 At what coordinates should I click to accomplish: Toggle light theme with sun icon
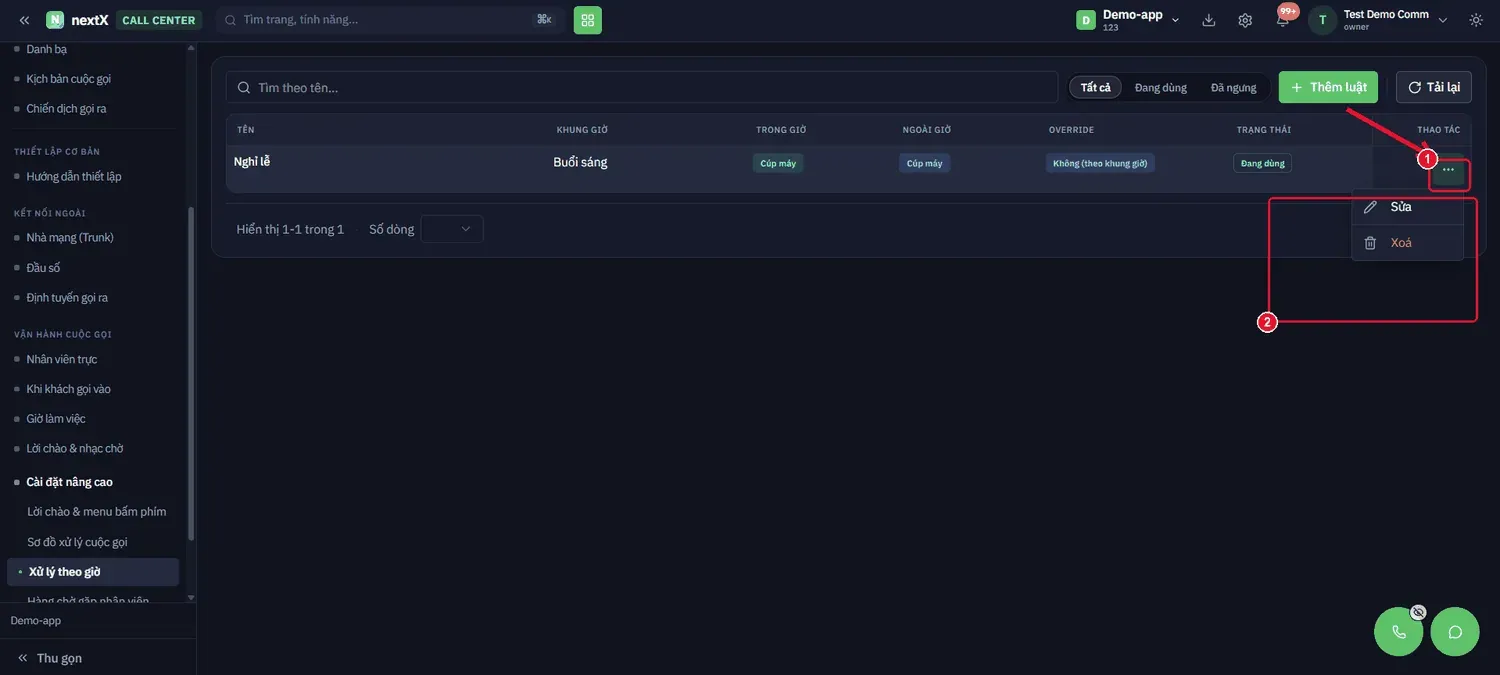coord(1476,20)
